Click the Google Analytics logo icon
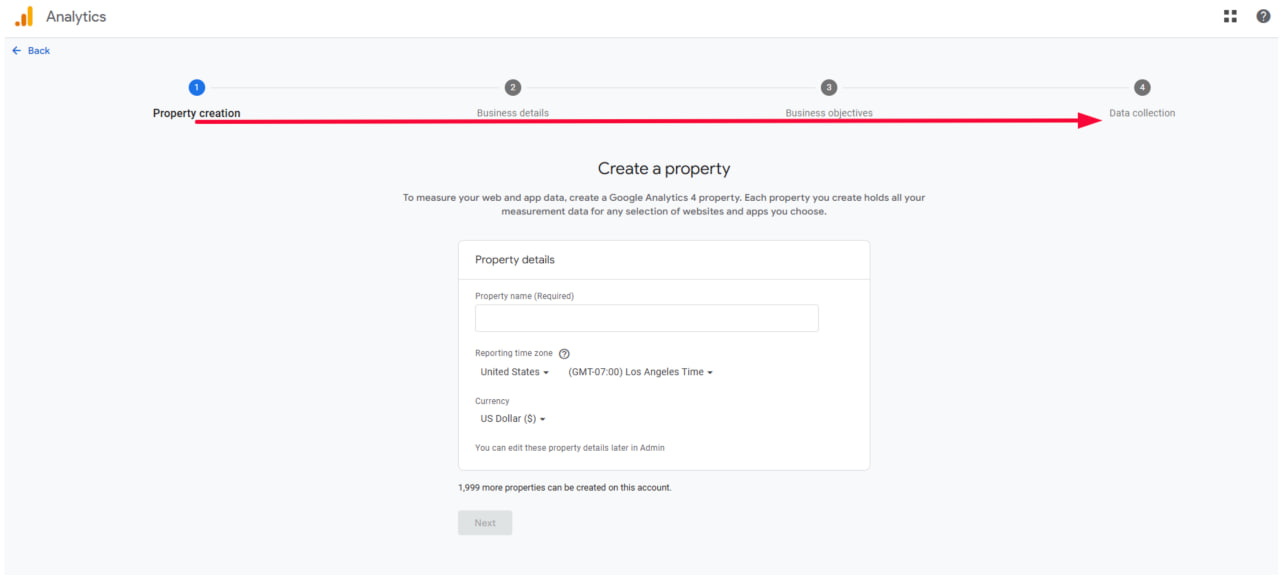1280x578 pixels. [24, 16]
